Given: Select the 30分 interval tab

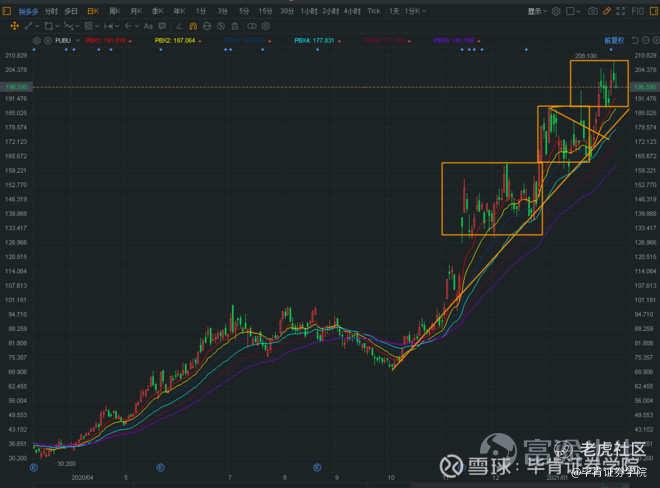Looking at the screenshot, I should (x=287, y=11).
